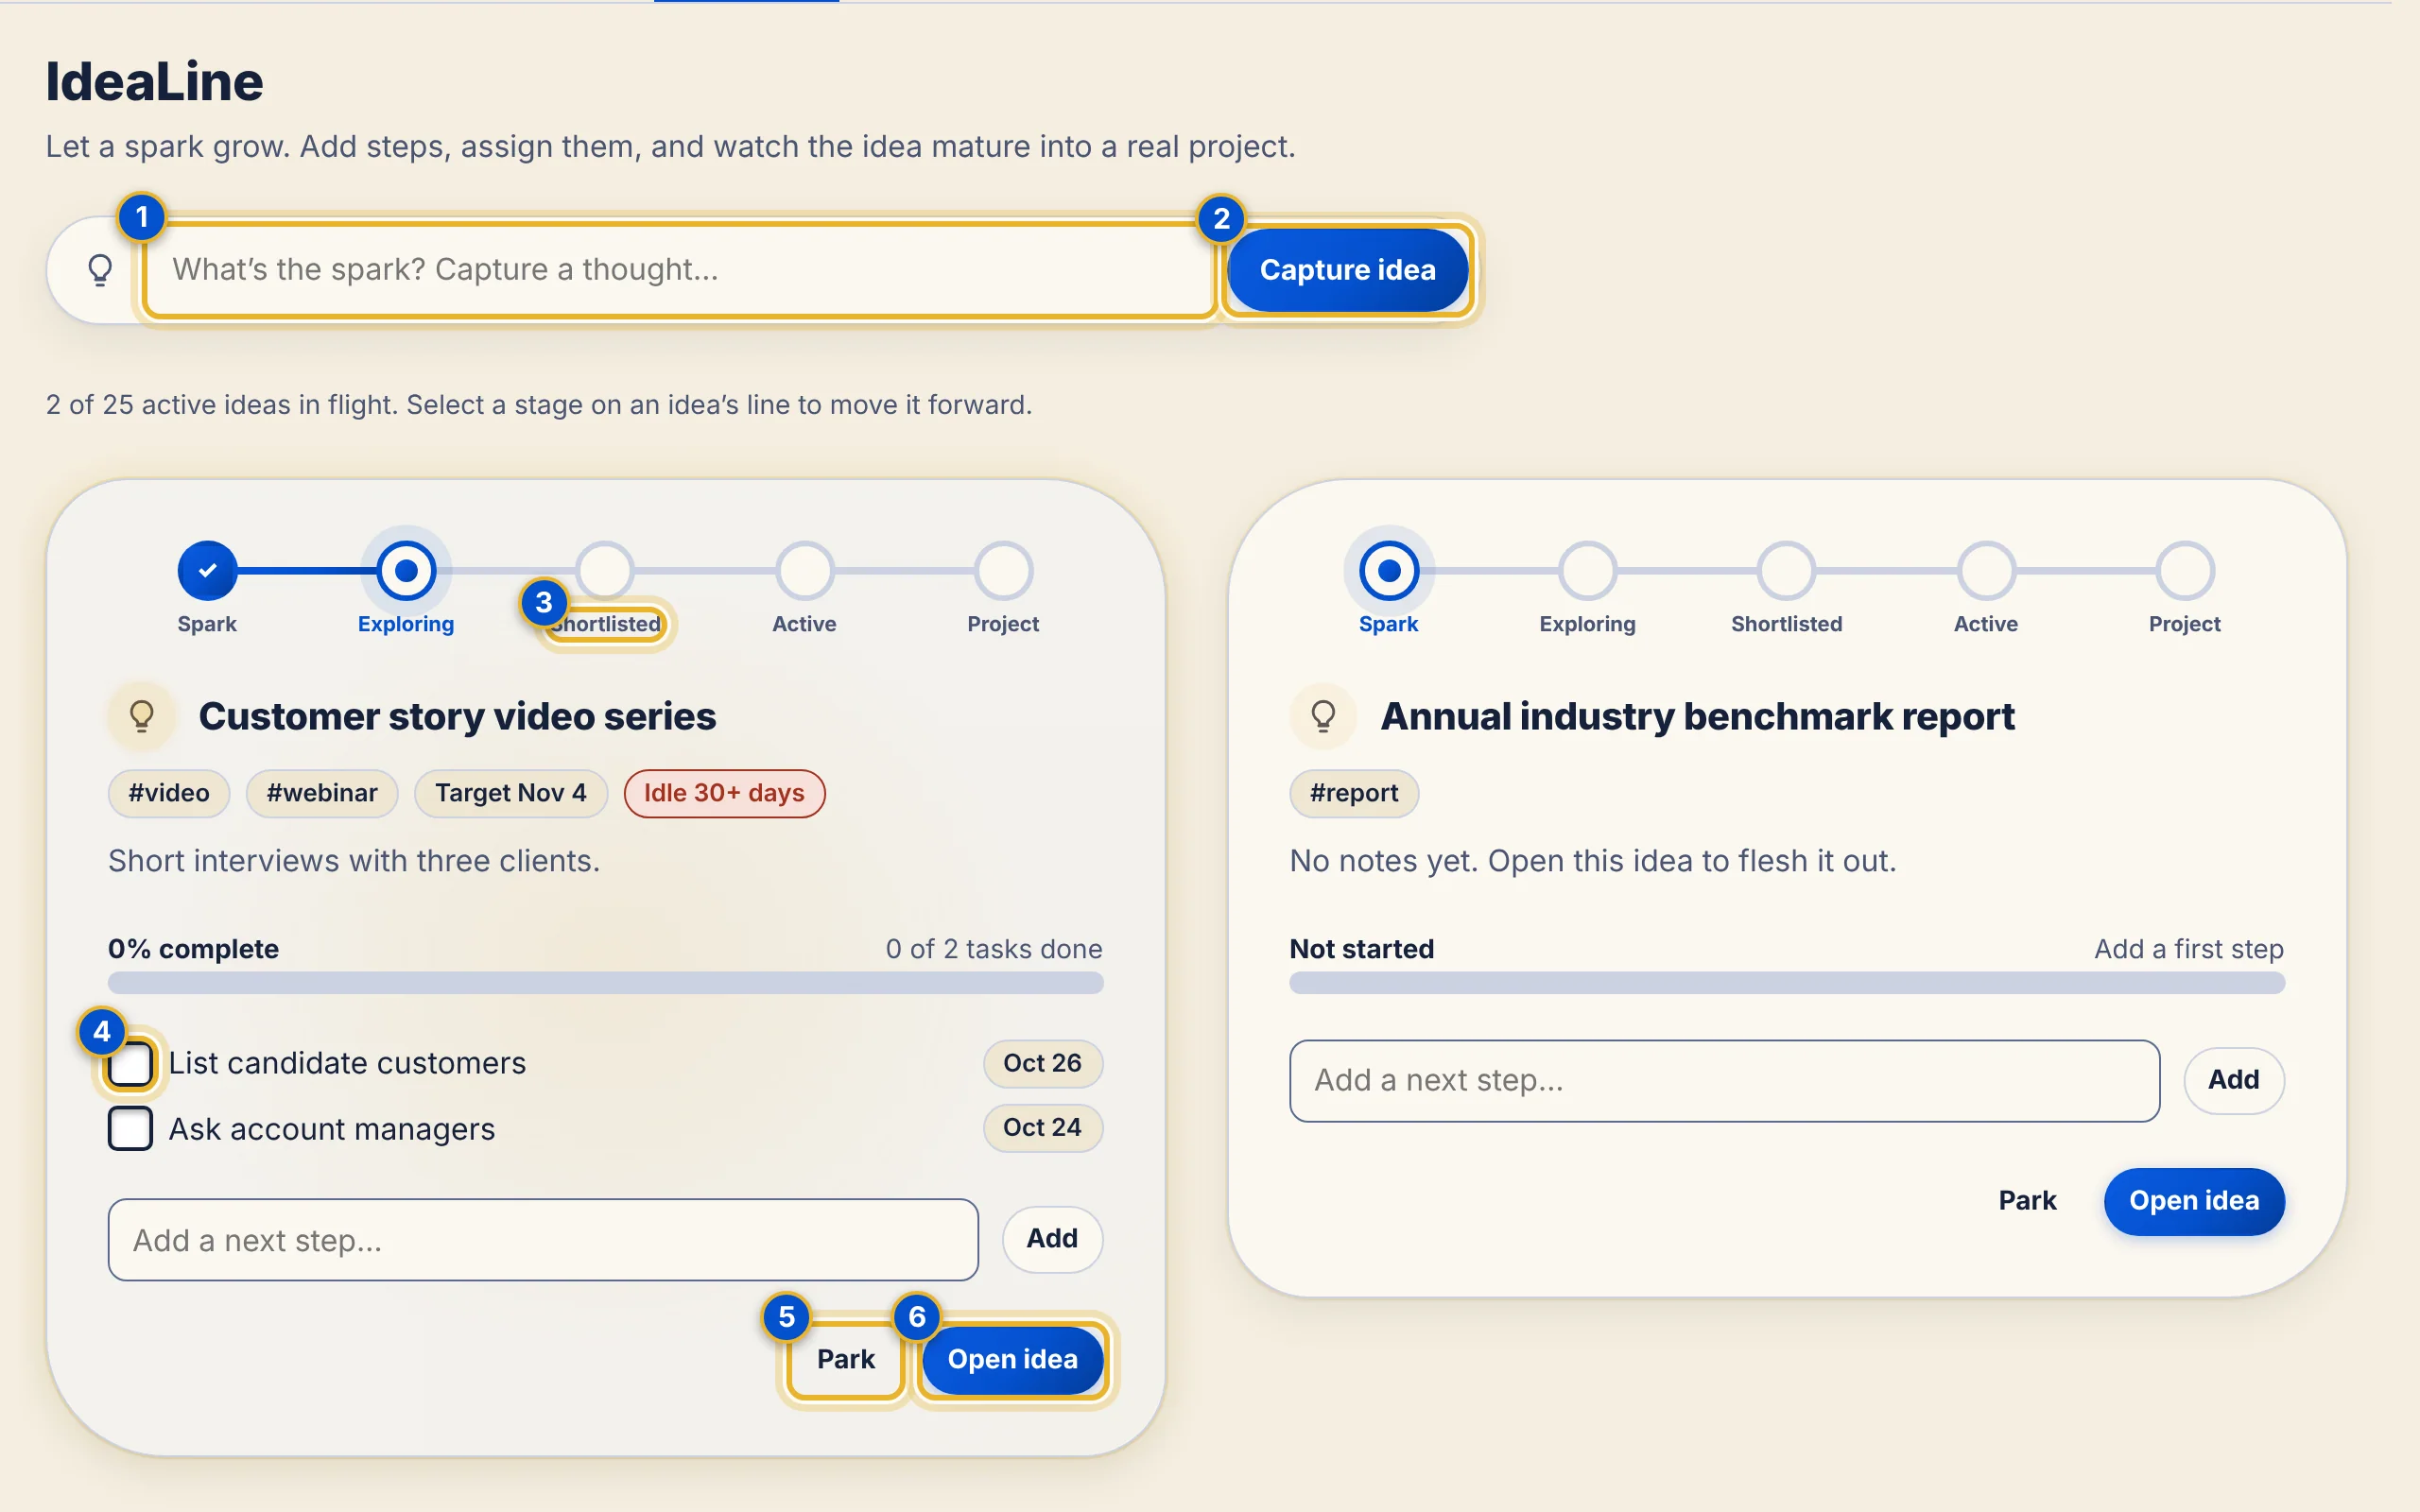This screenshot has height=1512, width=2420.
Task: Click the #report tag
Action: [x=1354, y=794]
